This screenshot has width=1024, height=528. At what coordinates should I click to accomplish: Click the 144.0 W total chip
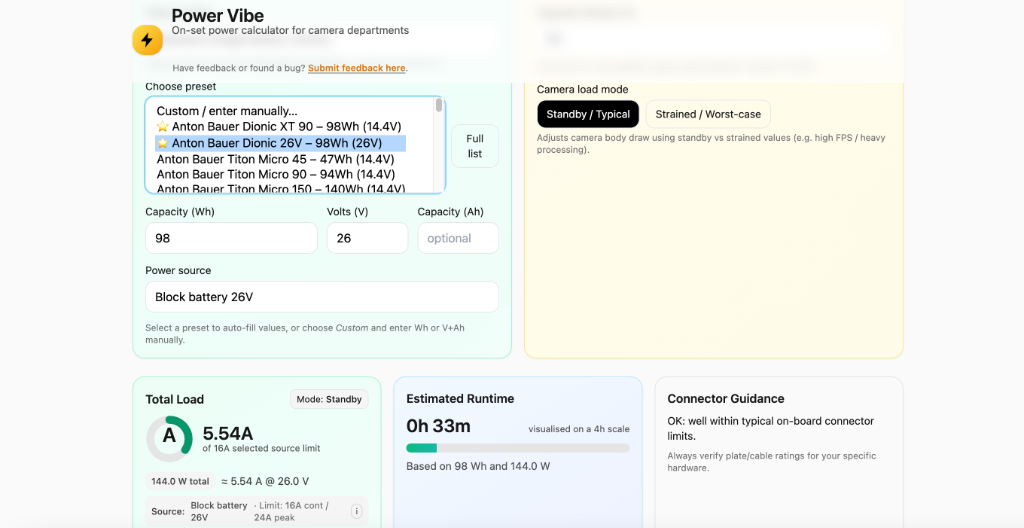[x=180, y=482]
